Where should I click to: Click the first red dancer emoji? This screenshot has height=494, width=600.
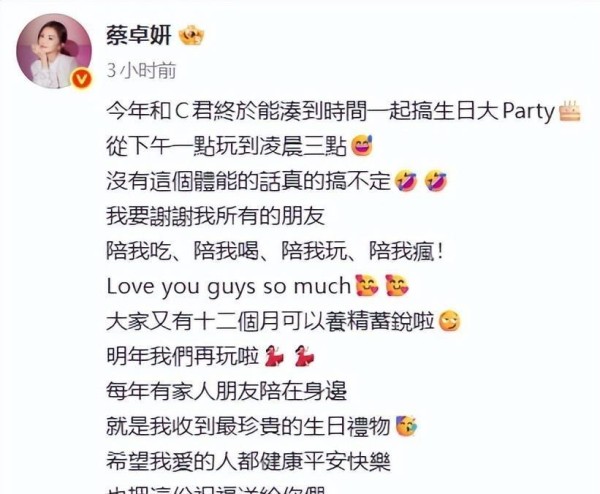click(x=274, y=356)
